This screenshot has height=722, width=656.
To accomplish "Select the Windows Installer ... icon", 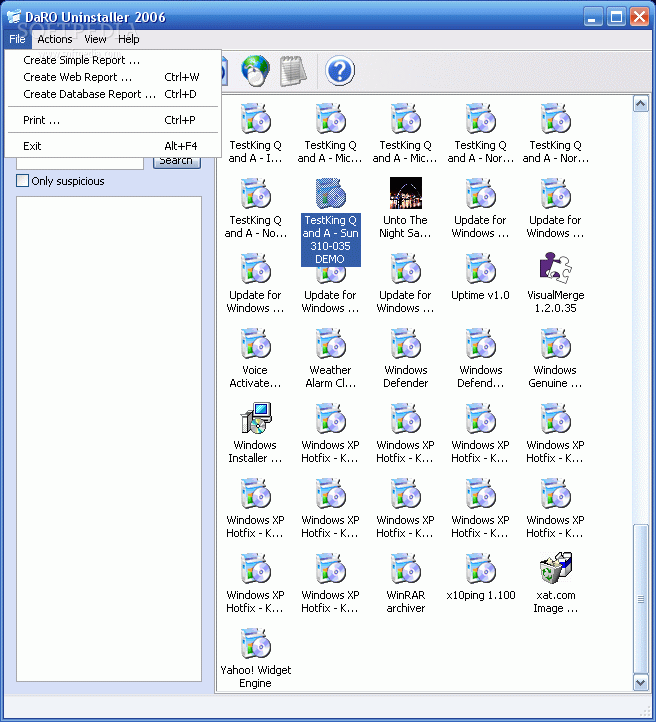I will click(255, 418).
